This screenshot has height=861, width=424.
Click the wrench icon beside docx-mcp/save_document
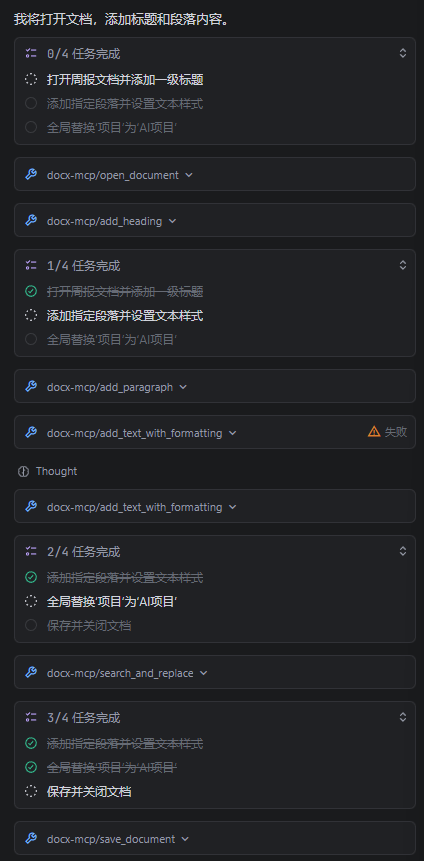[31, 838]
